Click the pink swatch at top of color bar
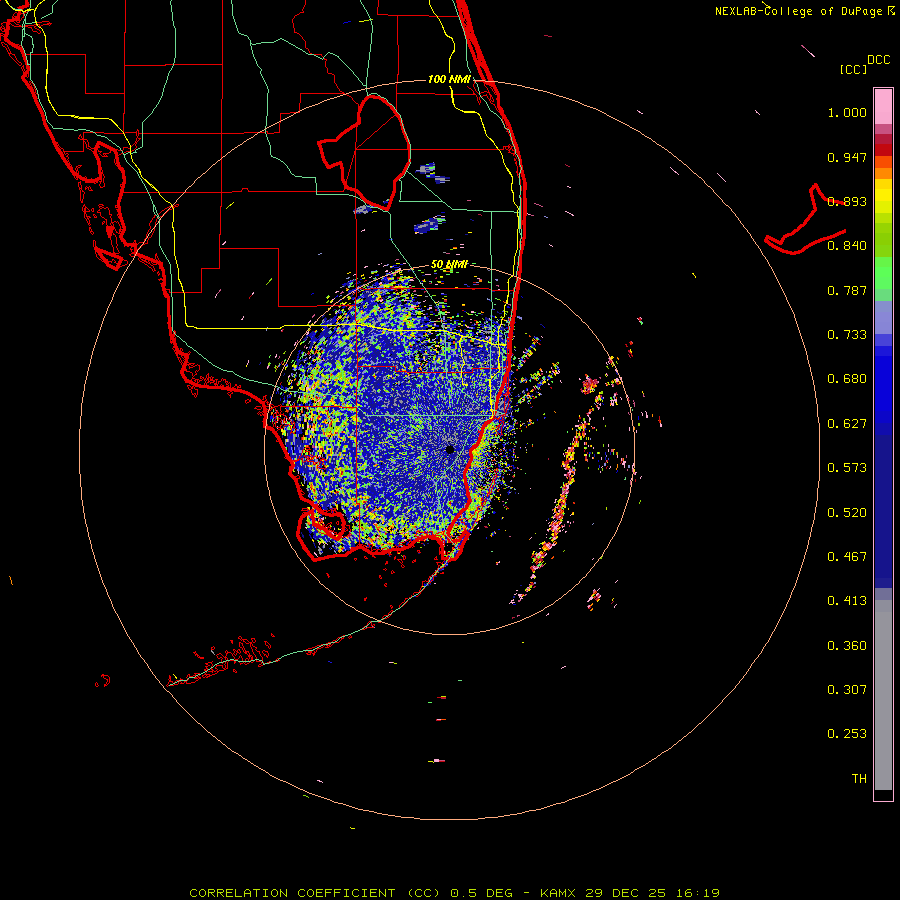This screenshot has height=900, width=900. 883,106
